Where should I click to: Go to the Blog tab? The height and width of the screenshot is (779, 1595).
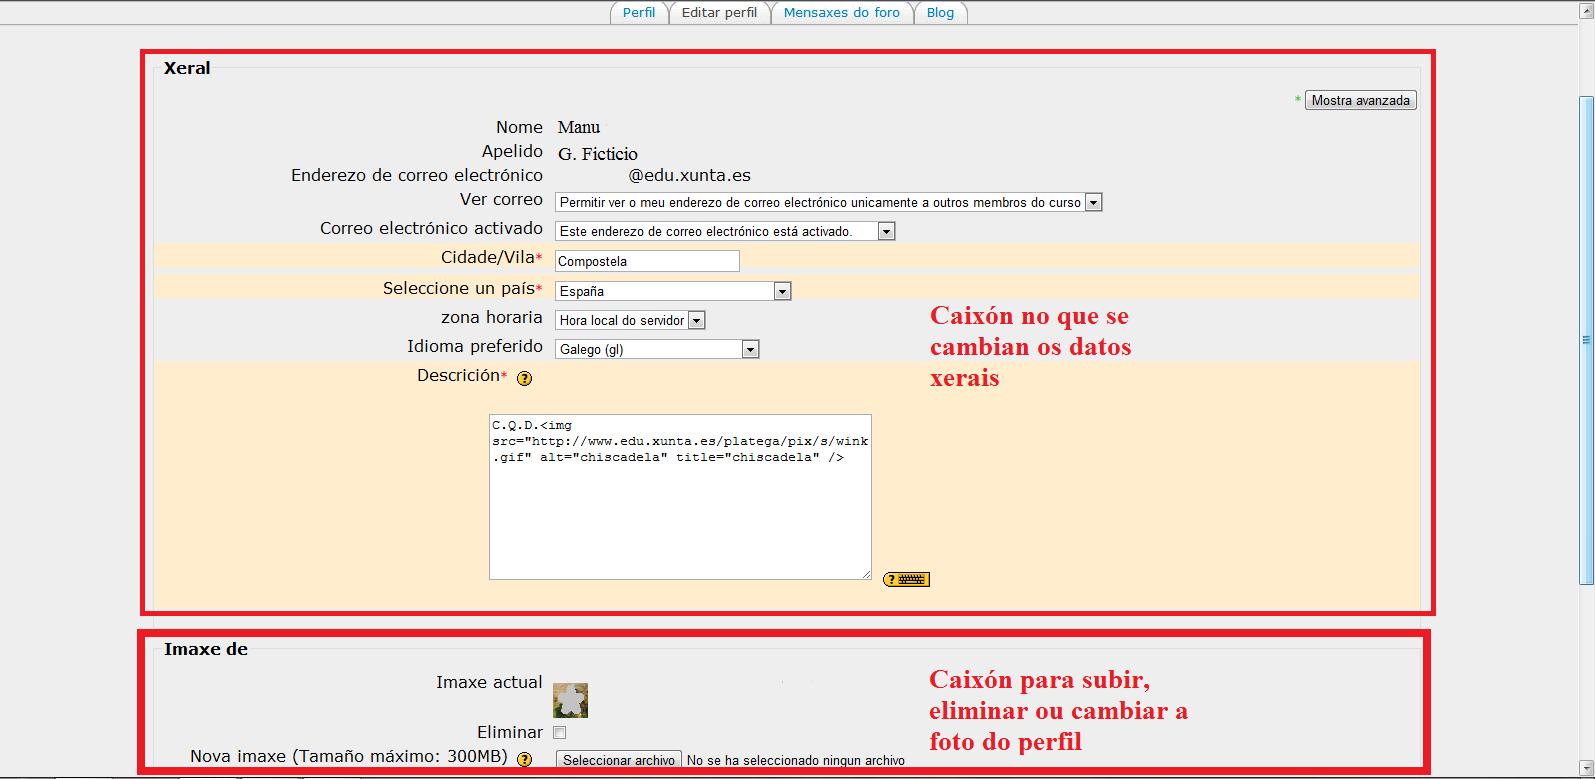click(x=940, y=13)
